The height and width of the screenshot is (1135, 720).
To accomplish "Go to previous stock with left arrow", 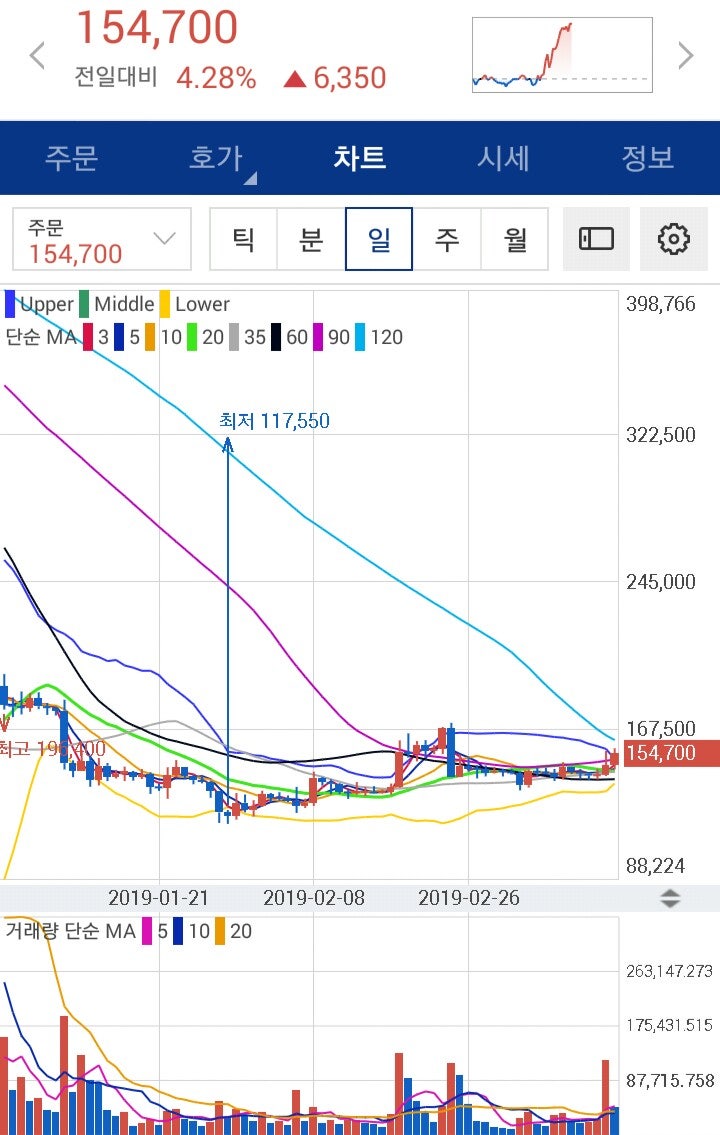I will point(37,56).
